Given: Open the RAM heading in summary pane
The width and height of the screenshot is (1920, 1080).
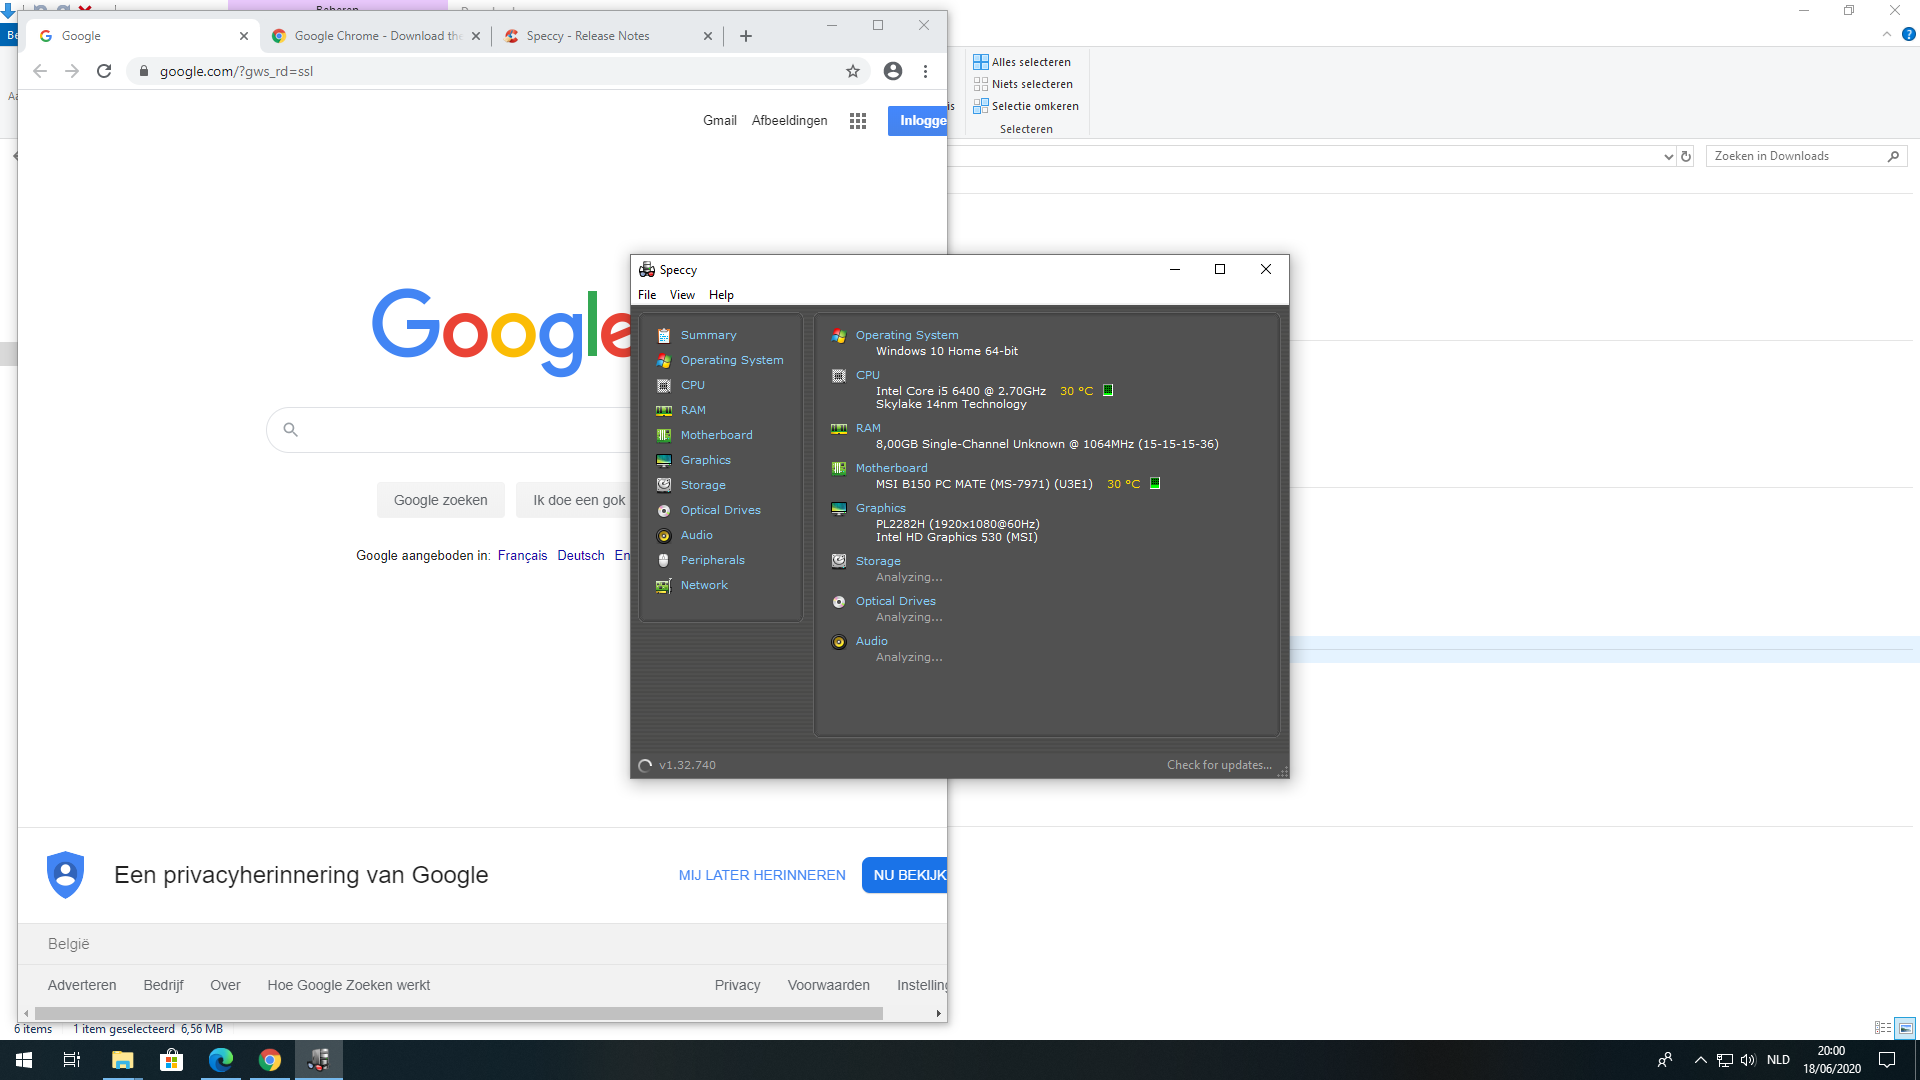Looking at the screenshot, I should coord(868,428).
